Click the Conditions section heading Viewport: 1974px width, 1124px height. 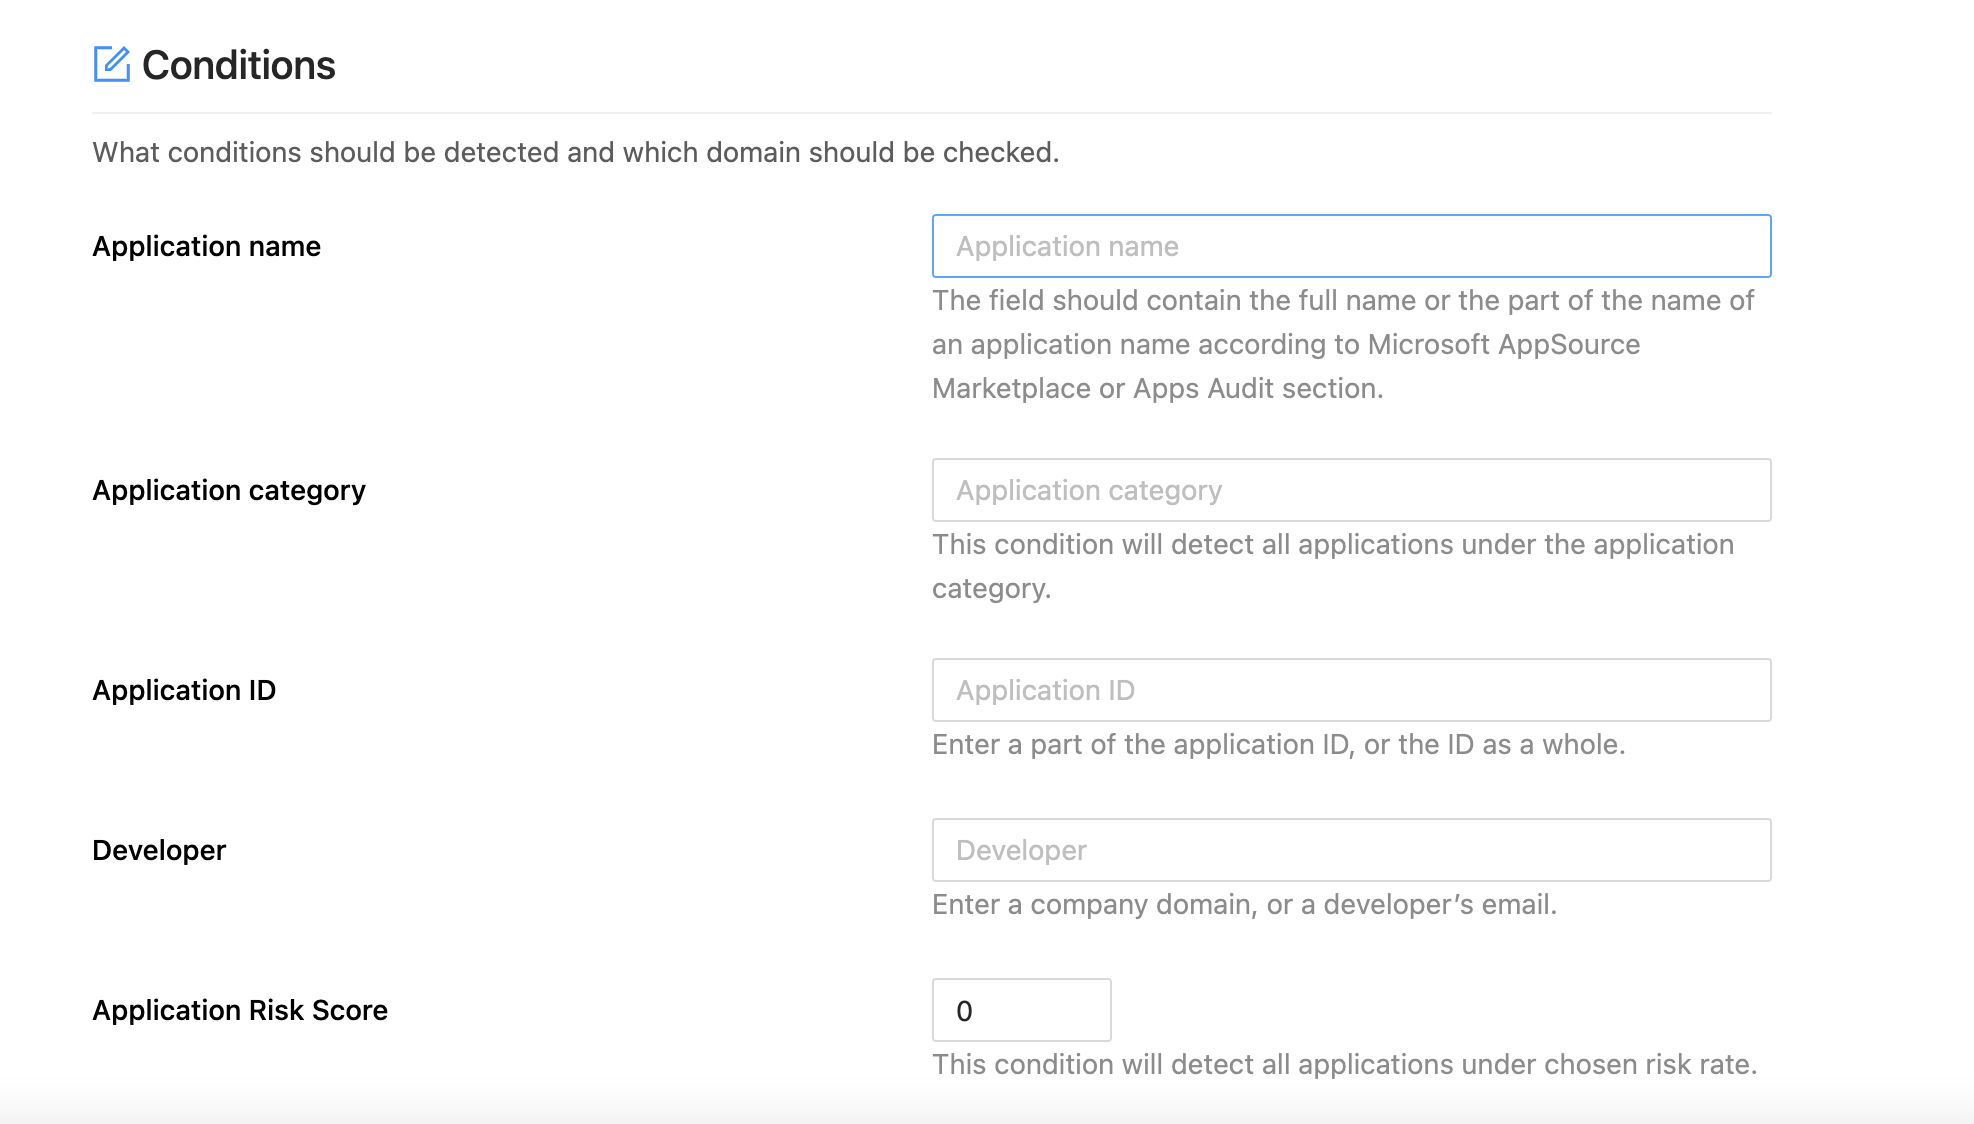(238, 65)
